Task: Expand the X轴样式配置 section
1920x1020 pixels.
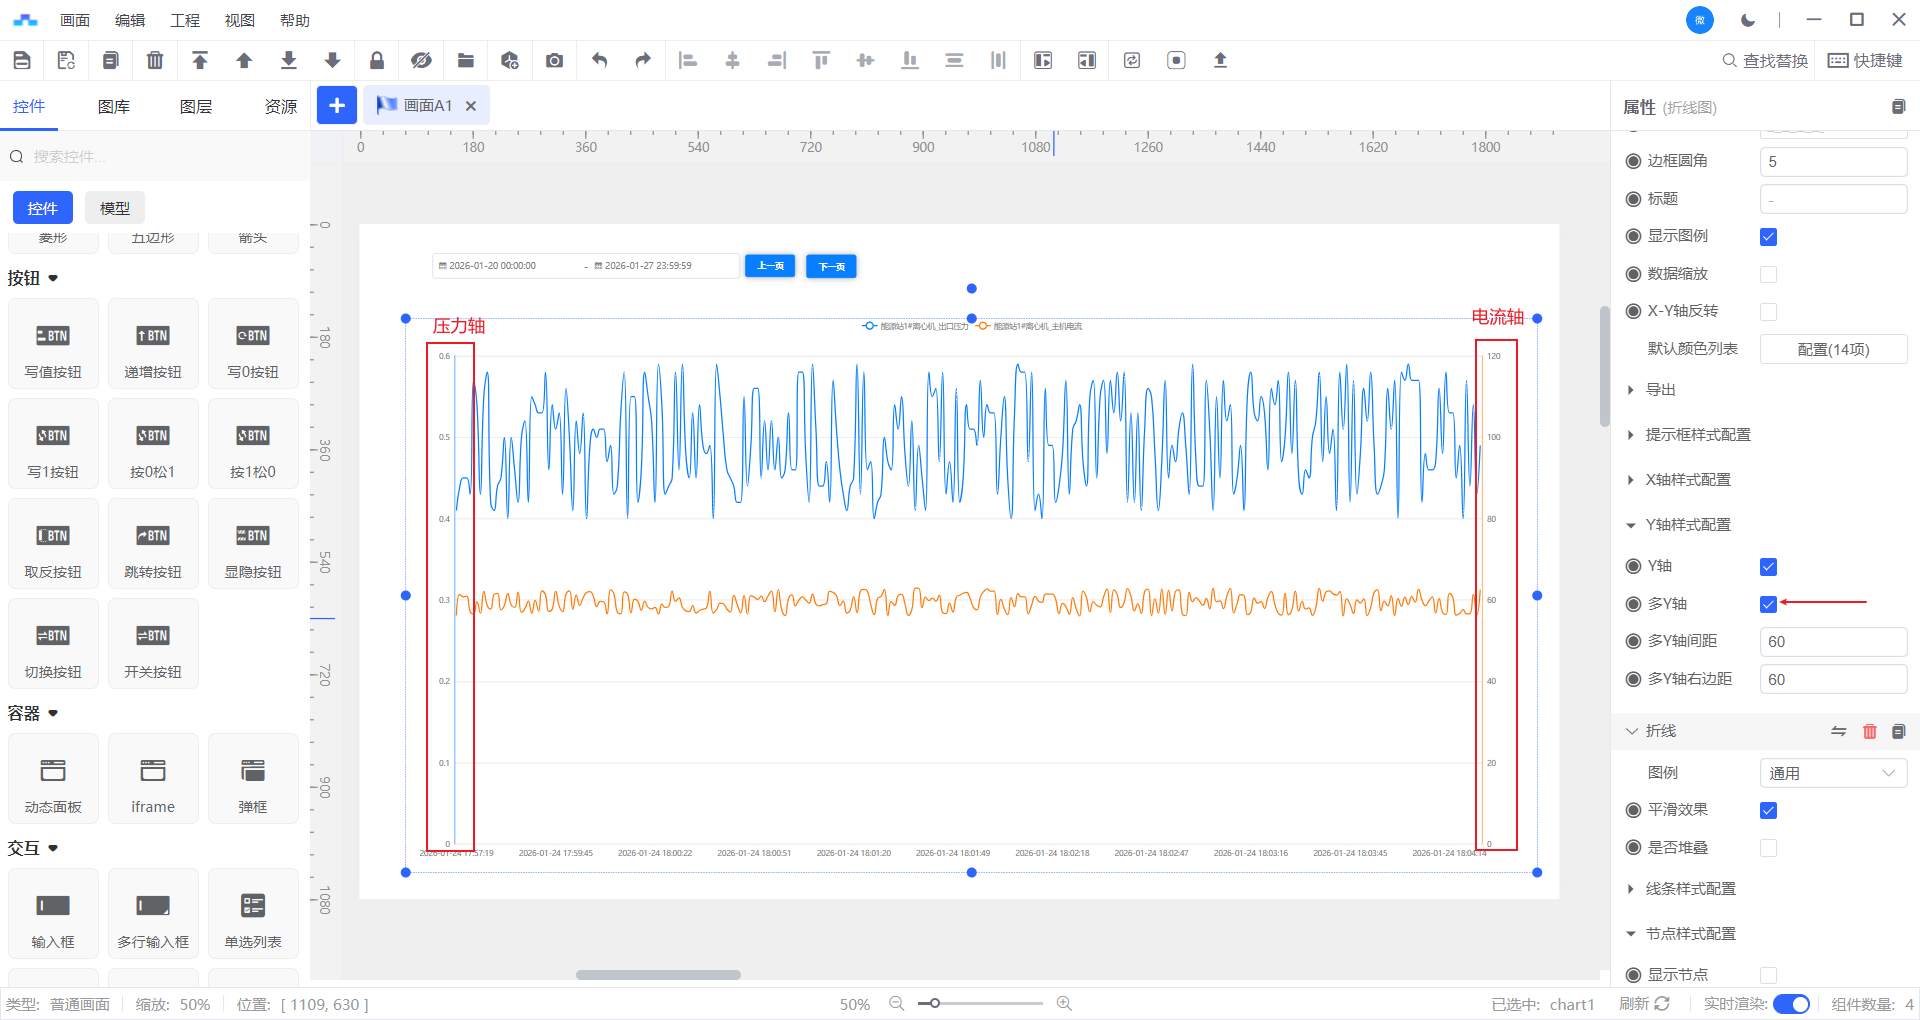Action: point(1688,480)
